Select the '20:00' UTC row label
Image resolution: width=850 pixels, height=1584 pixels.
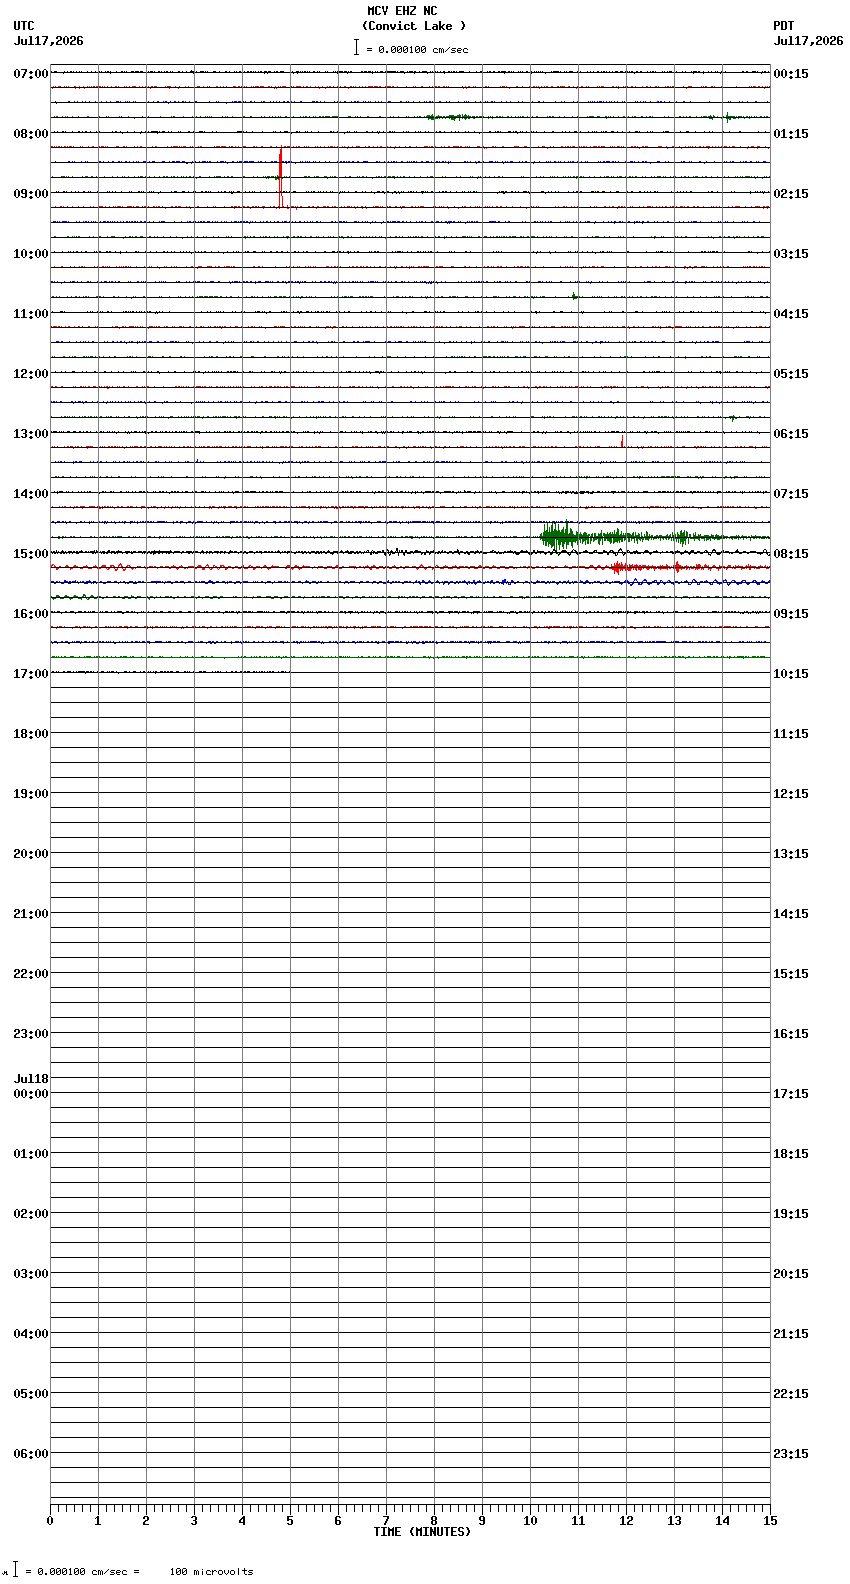point(31,854)
